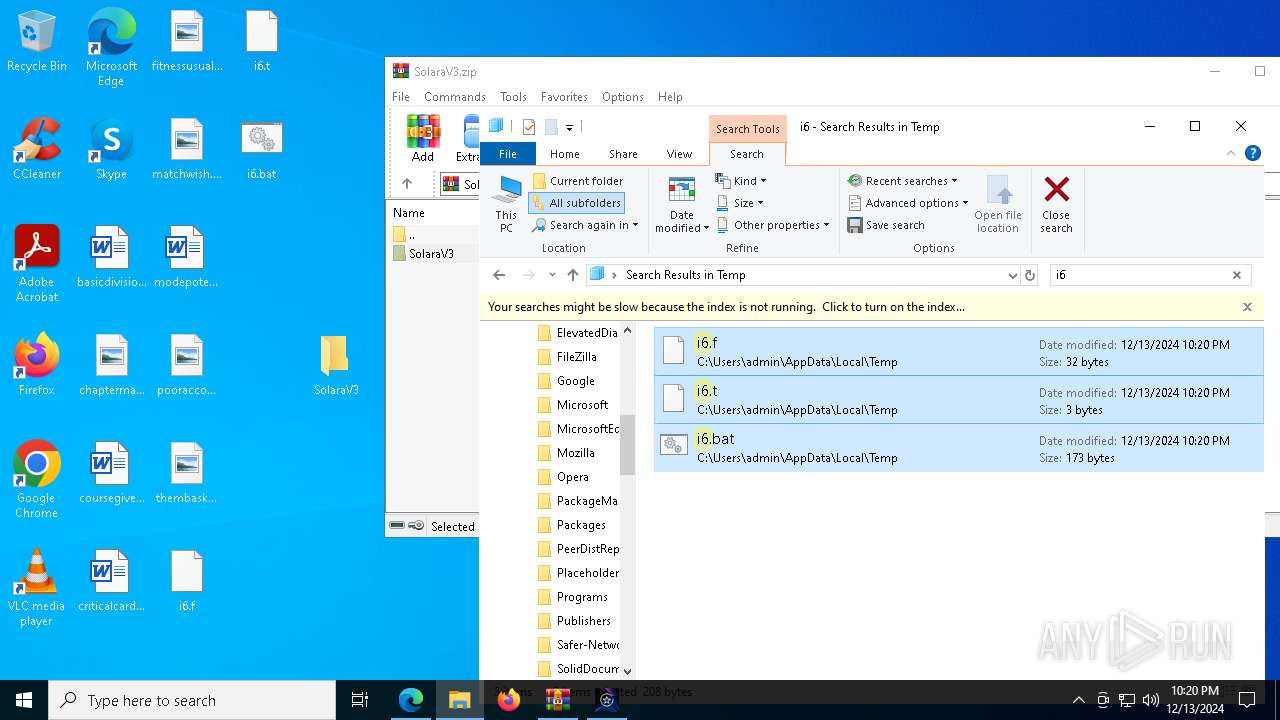
Task: Open Google Chrome desktop shortcut
Action: click(x=37, y=480)
